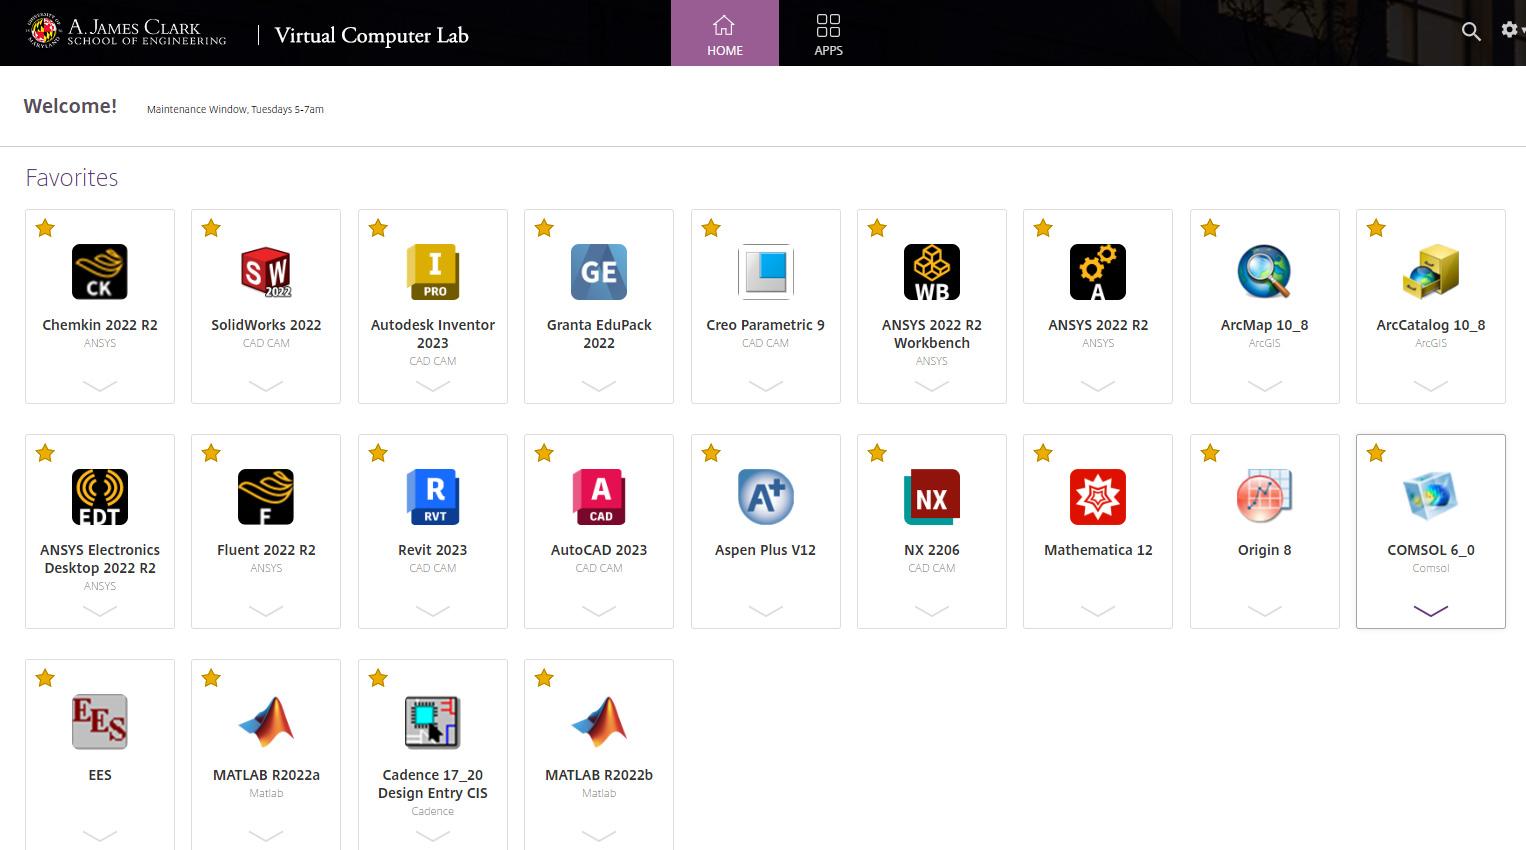Open AutoCAD 2023 by its name label
The image size is (1526, 850).
pos(599,550)
